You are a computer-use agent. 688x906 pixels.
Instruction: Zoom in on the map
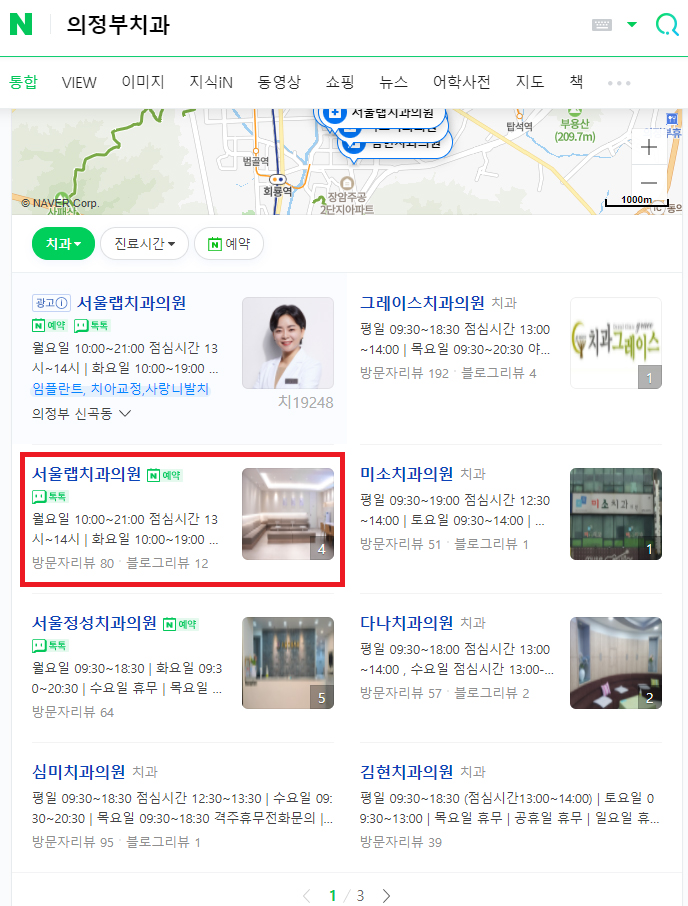(x=649, y=147)
